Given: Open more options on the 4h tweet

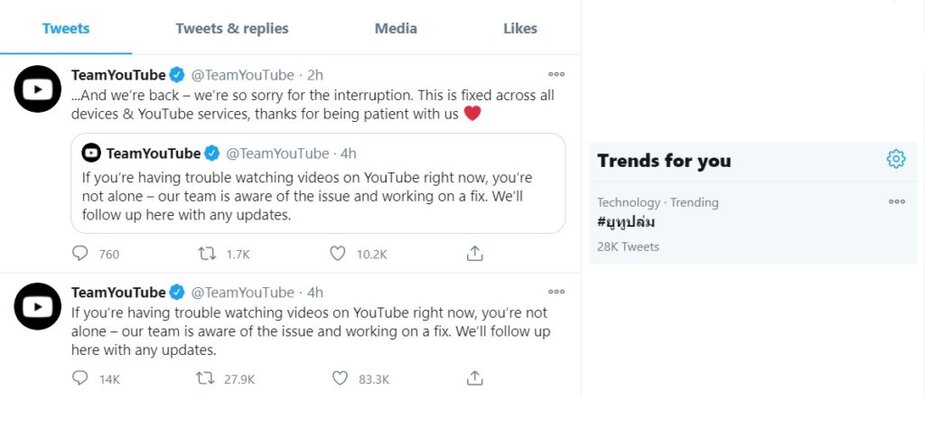Looking at the screenshot, I should [x=556, y=292].
